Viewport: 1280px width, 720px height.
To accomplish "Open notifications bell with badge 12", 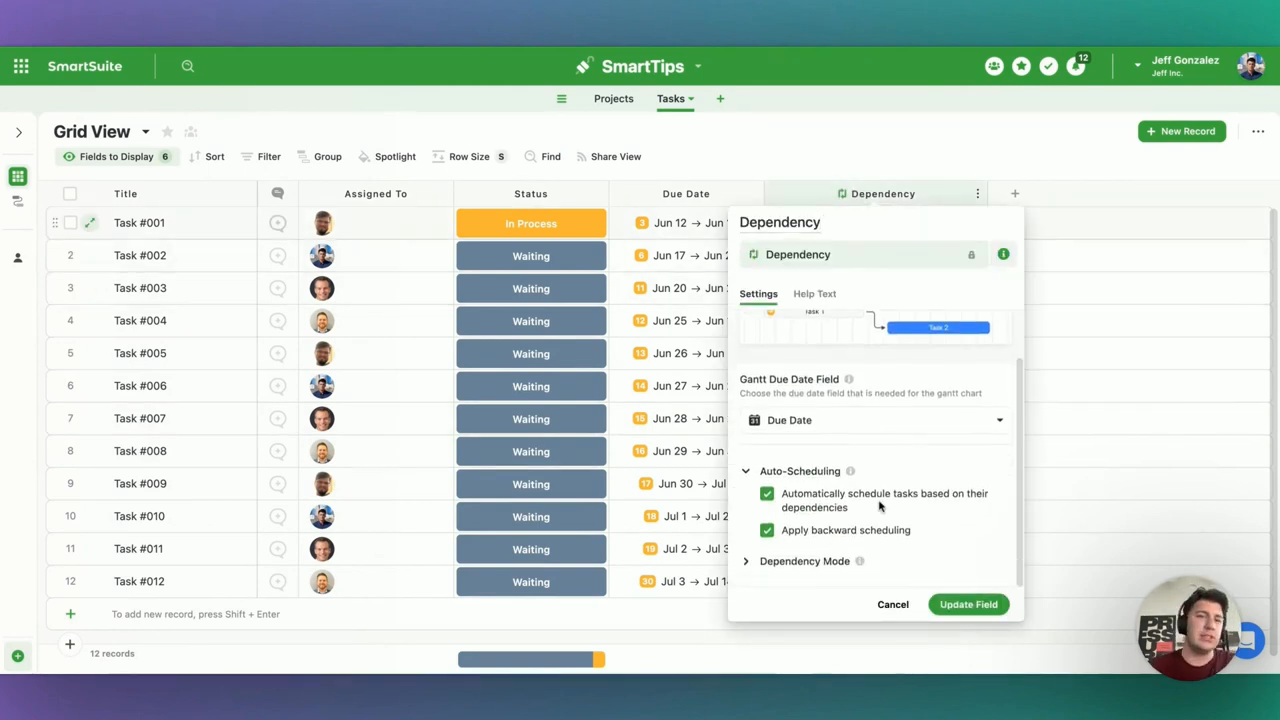I will coord(1076,66).
